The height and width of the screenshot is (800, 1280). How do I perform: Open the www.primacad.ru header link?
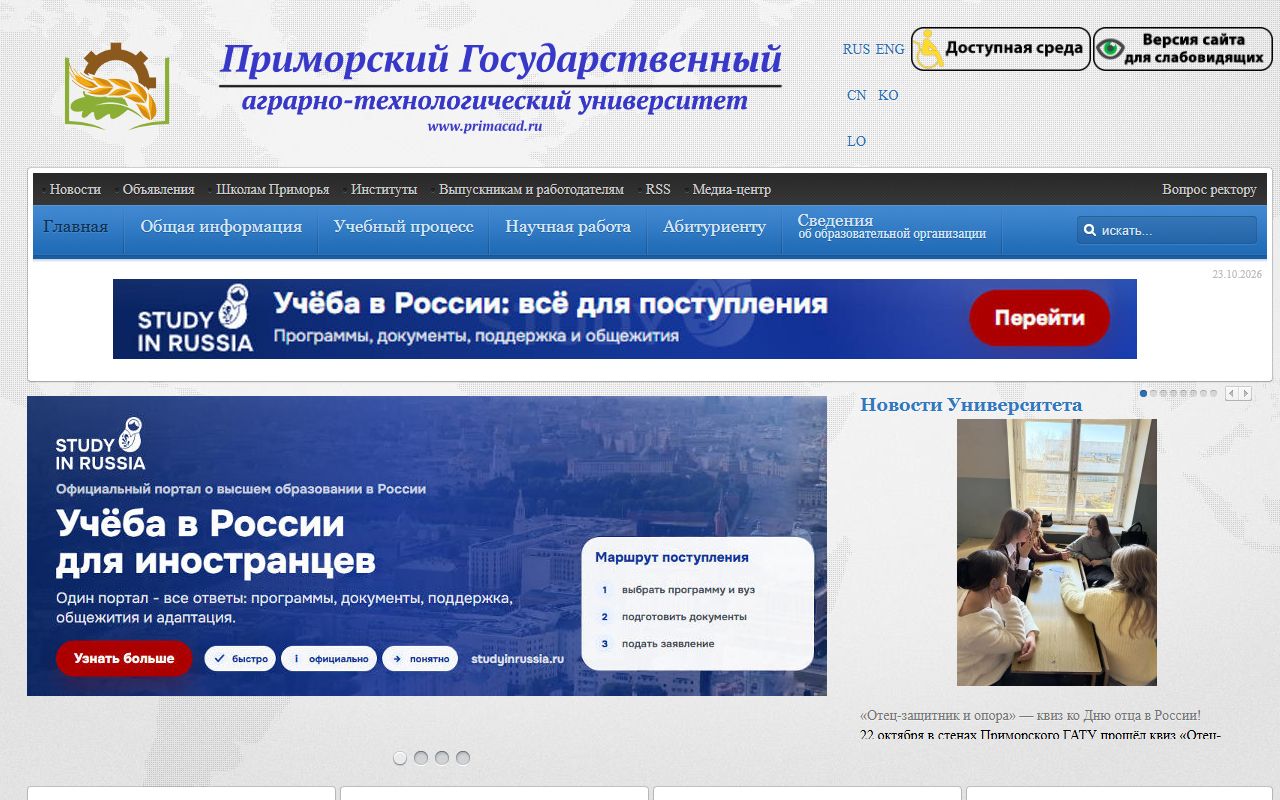[484, 126]
